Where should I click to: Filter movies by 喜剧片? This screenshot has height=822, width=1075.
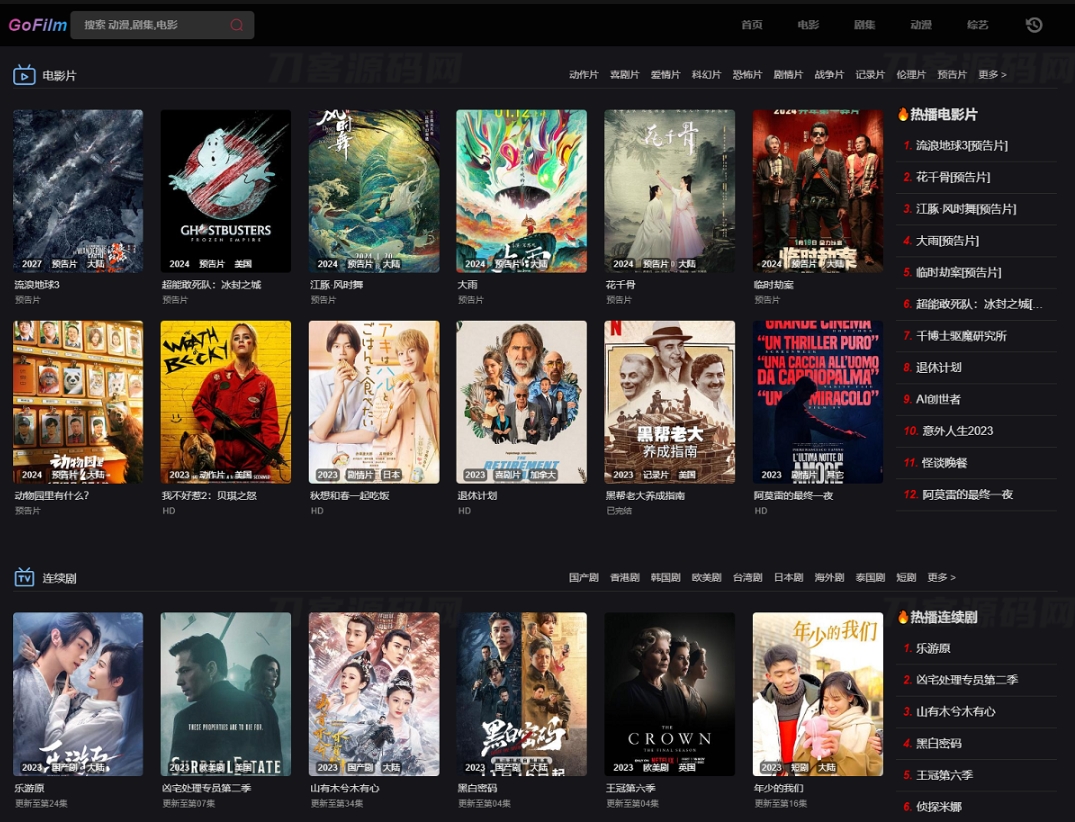point(625,75)
